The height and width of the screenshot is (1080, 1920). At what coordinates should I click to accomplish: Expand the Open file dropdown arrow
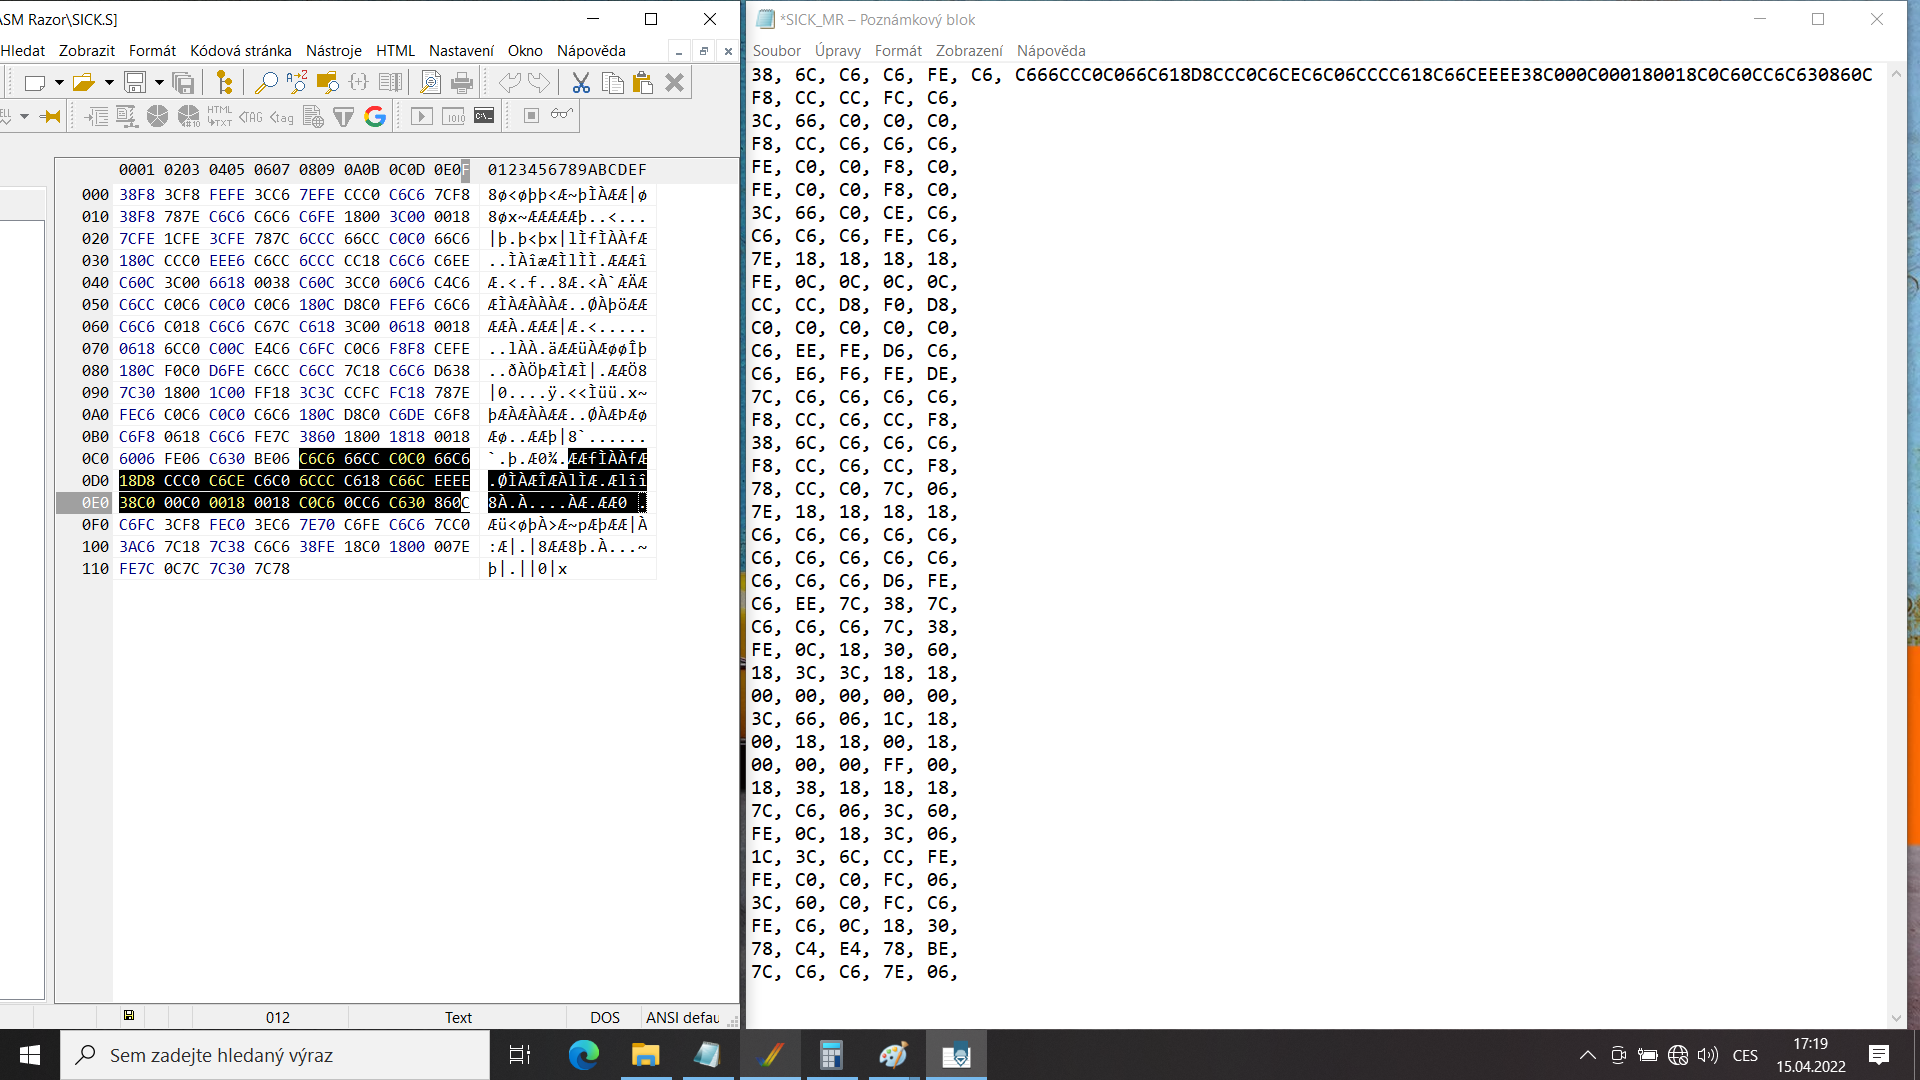click(109, 83)
